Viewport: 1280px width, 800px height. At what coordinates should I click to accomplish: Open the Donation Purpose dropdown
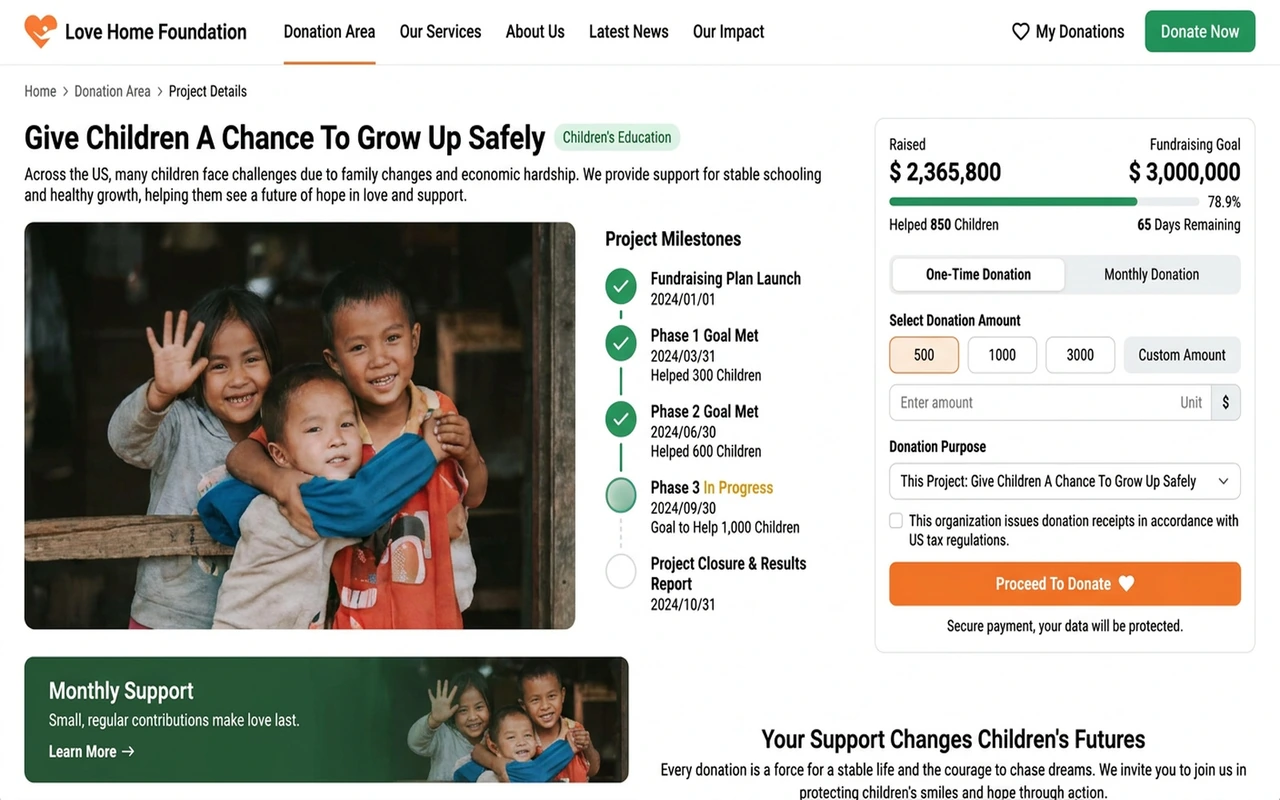click(1065, 481)
